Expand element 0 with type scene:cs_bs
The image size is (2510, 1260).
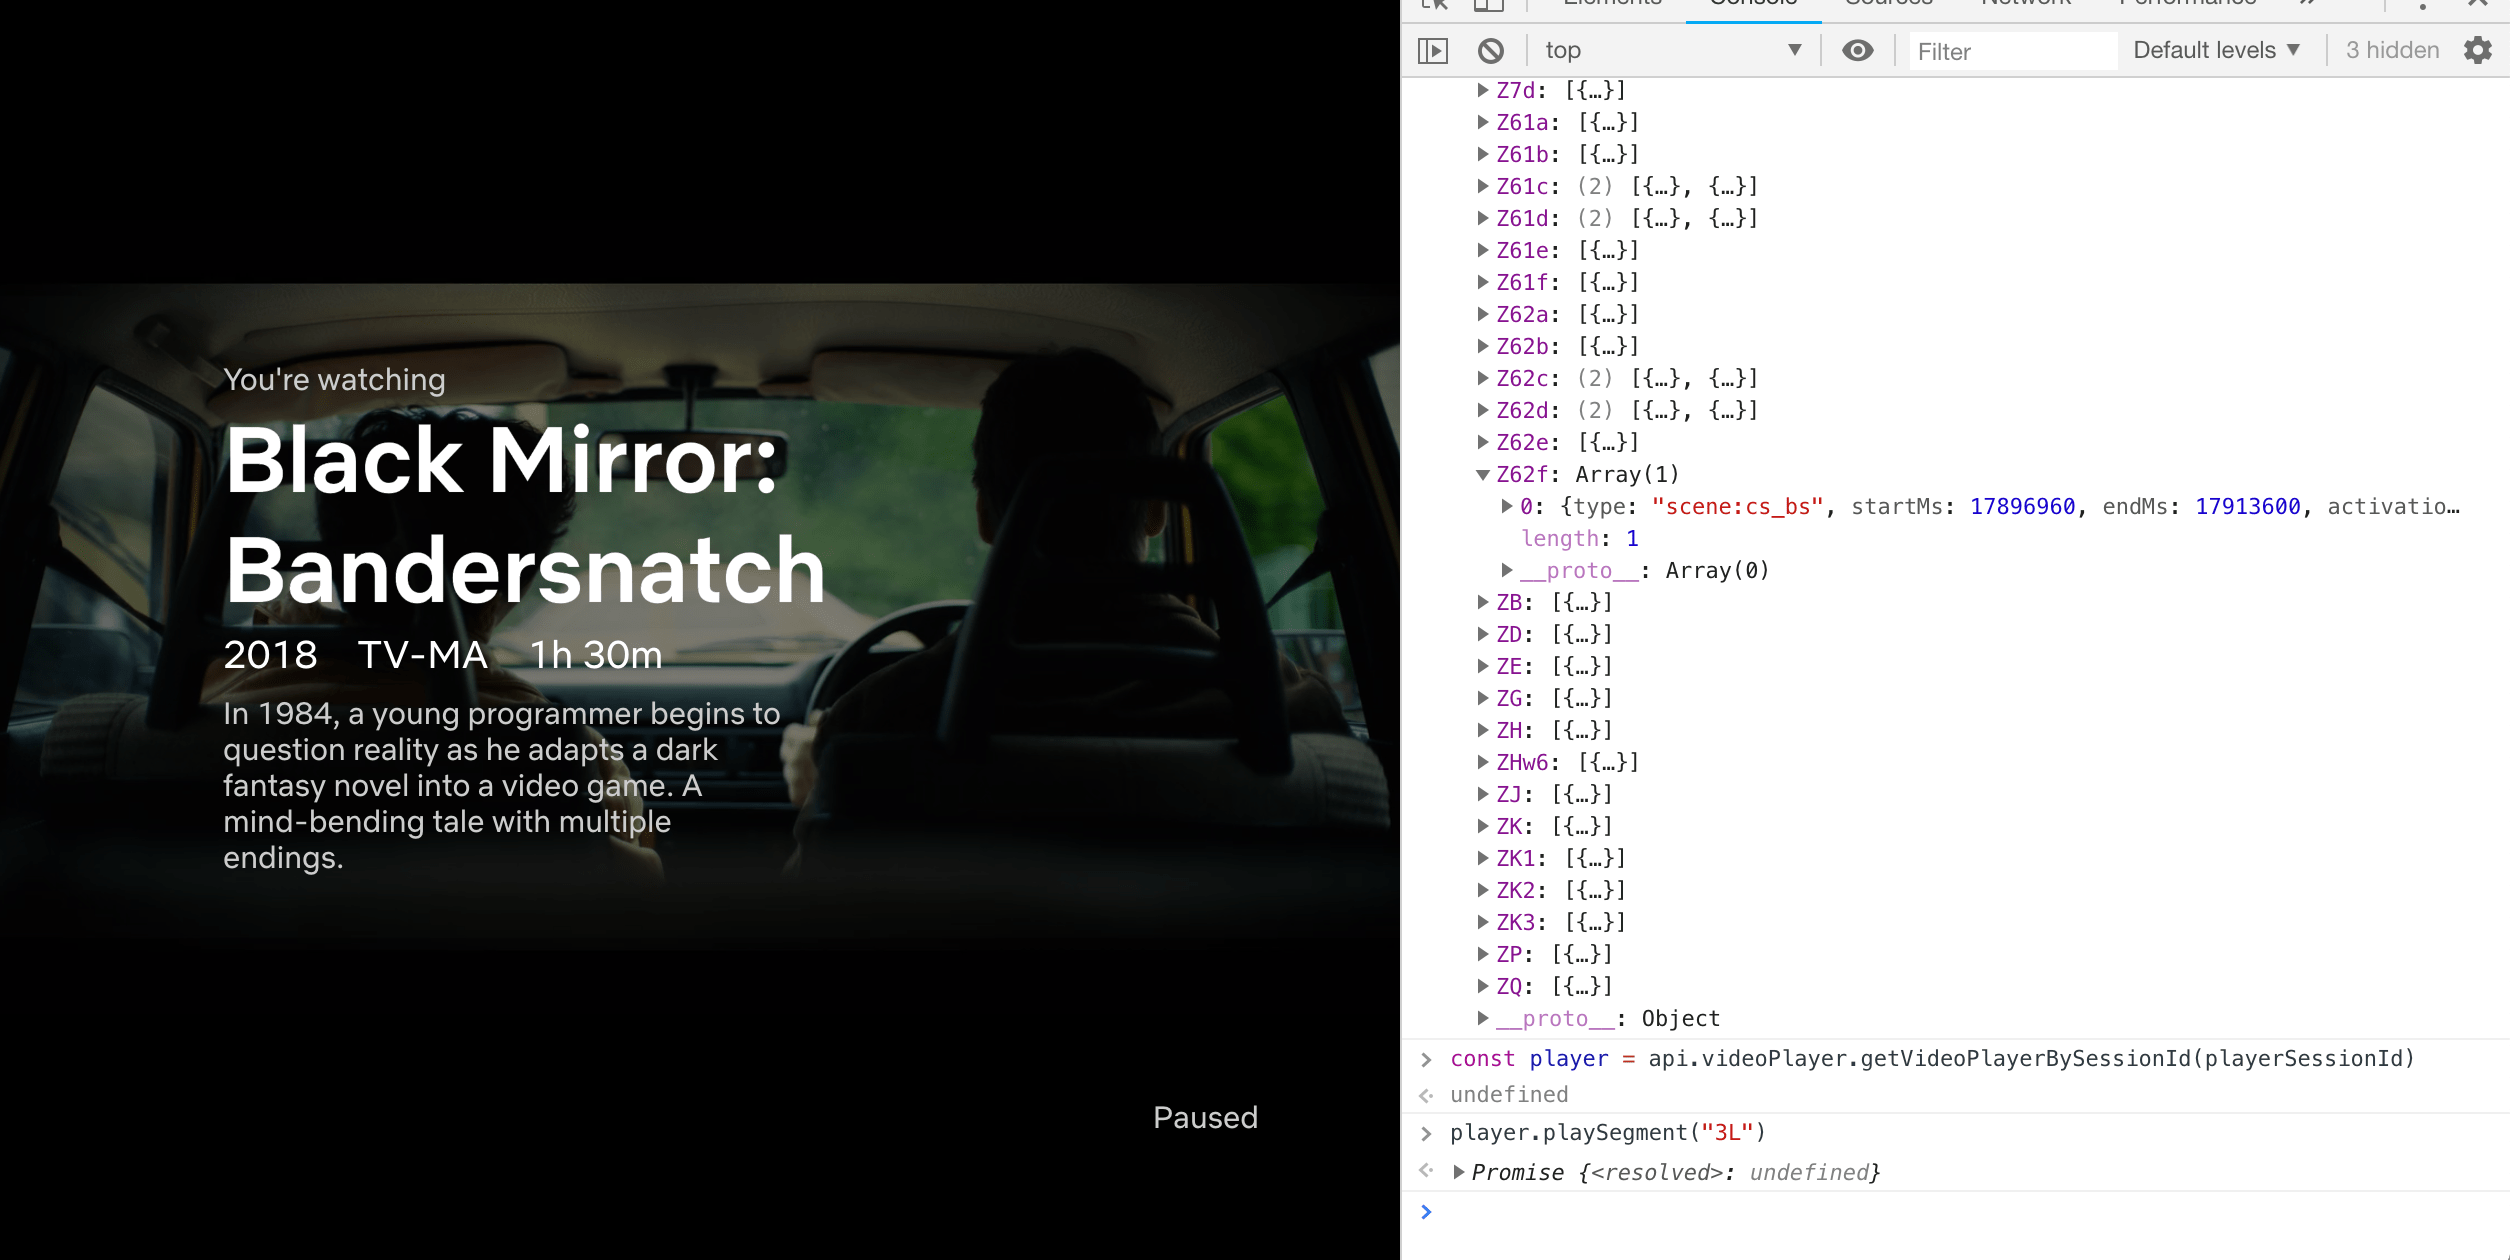[1507, 506]
